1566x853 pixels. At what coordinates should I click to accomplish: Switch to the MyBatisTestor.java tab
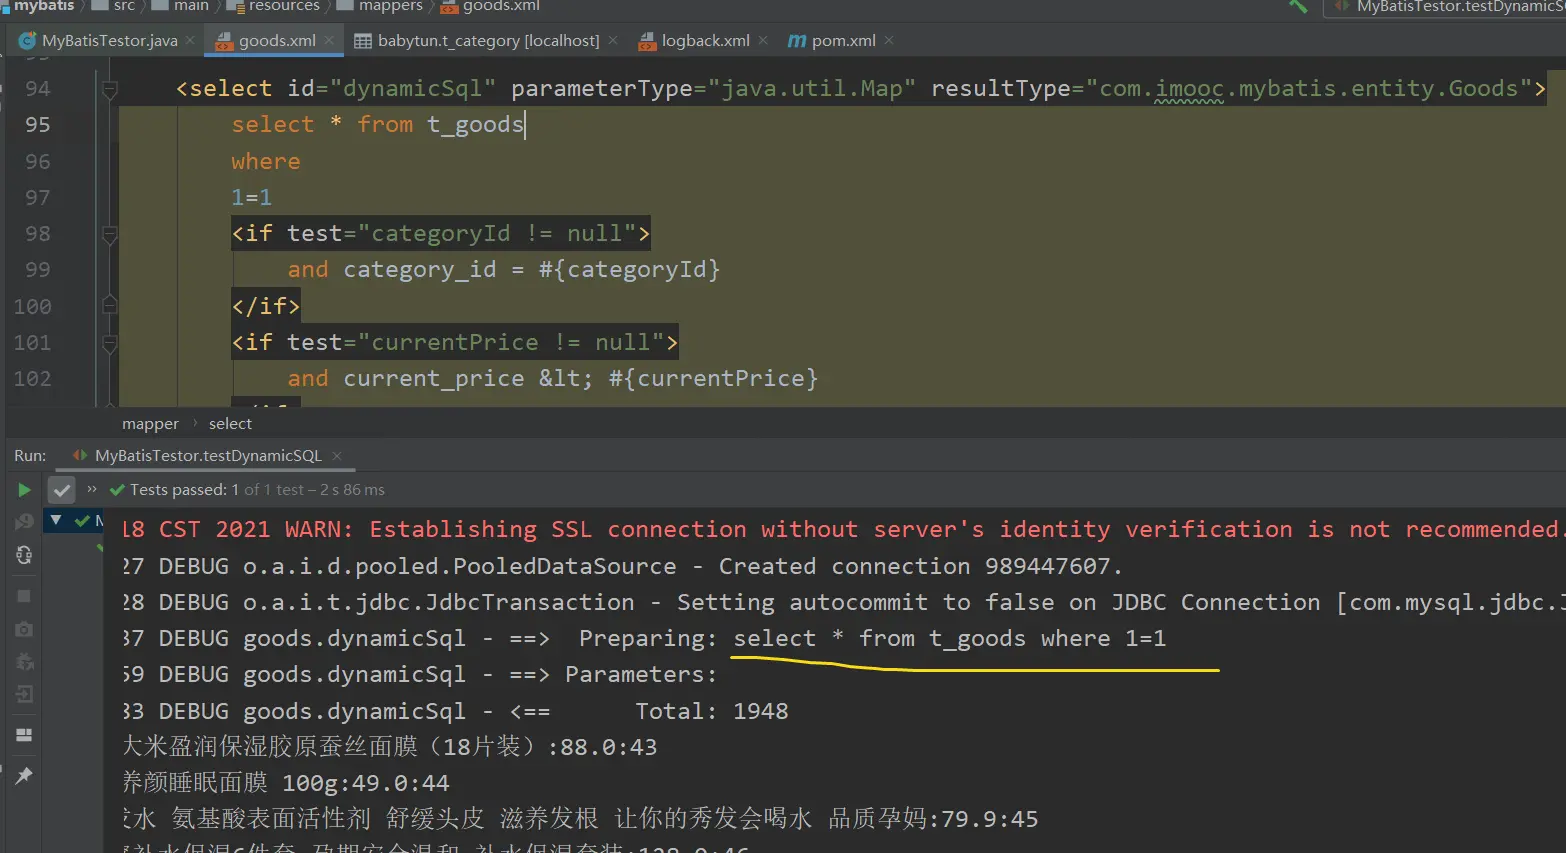109,41
